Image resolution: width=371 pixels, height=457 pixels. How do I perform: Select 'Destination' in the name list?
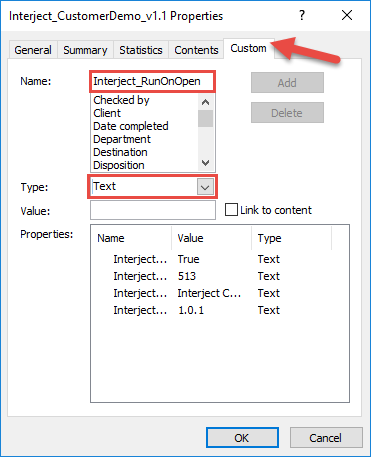(120, 152)
